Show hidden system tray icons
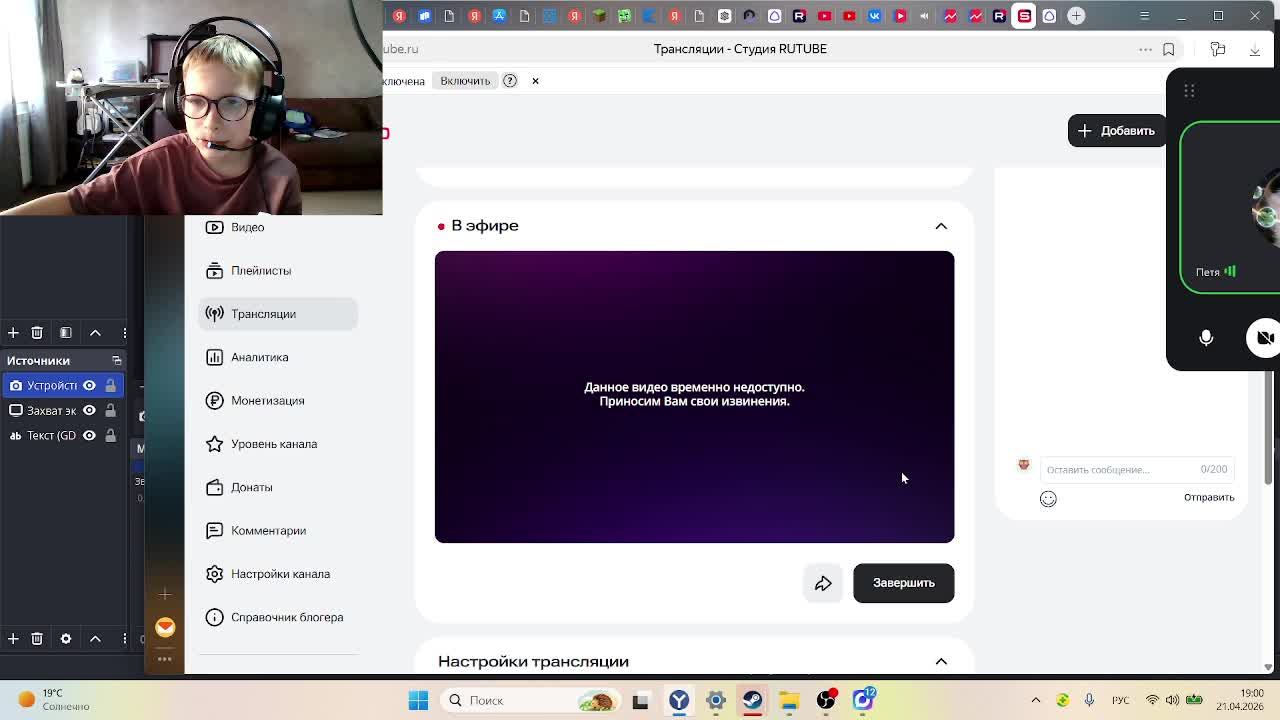 pyautogui.click(x=1036, y=701)
